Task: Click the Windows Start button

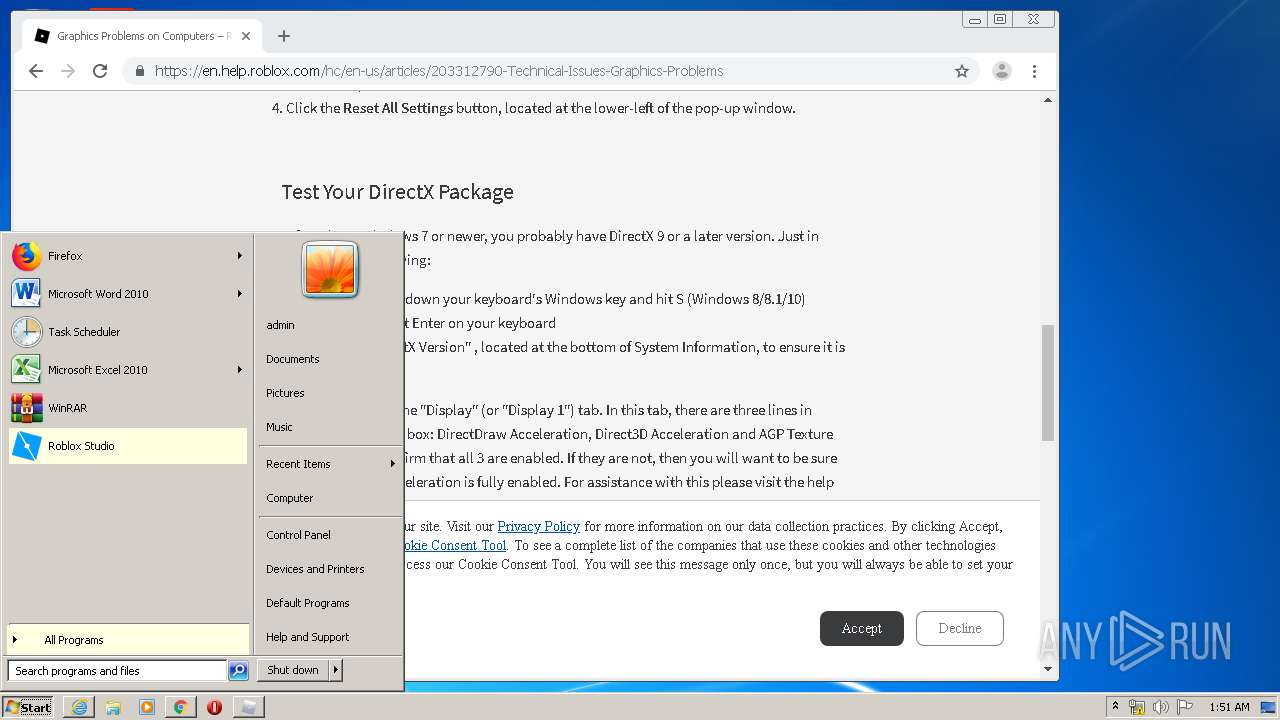Action: 28,707
